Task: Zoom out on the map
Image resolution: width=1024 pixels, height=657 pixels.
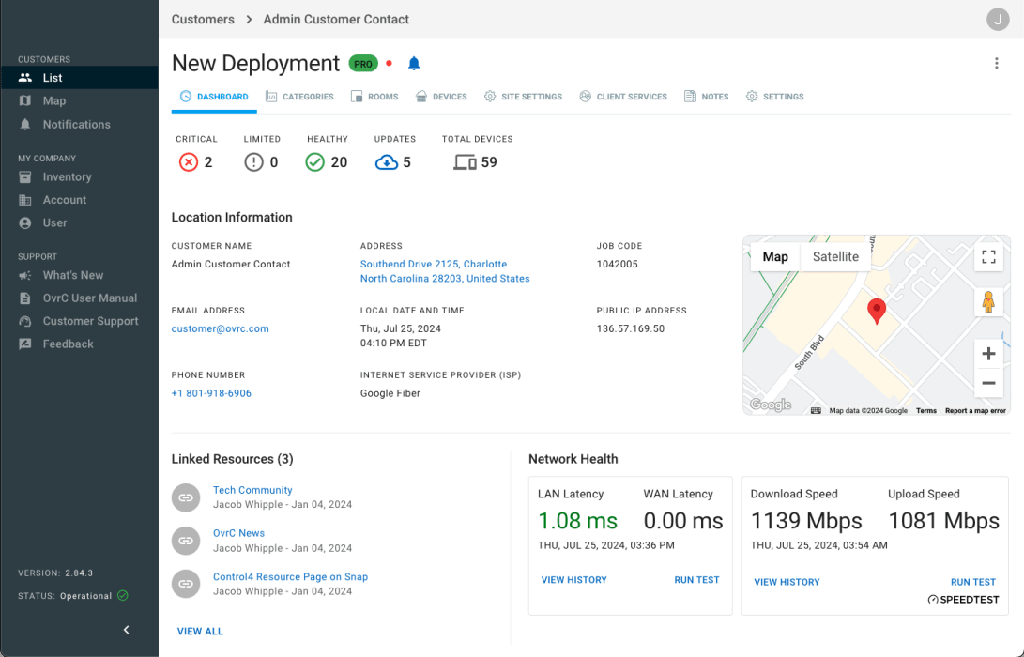Action: 988,383
